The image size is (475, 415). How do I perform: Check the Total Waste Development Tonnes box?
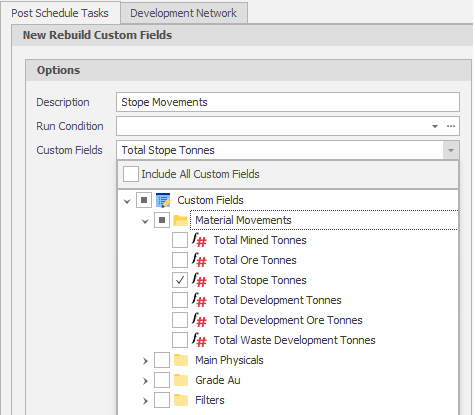180,340
